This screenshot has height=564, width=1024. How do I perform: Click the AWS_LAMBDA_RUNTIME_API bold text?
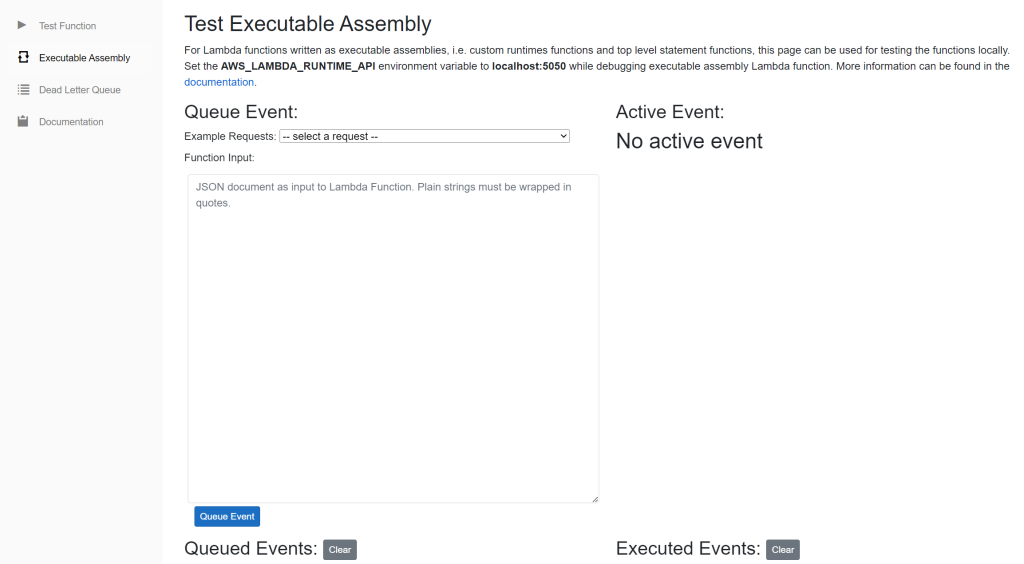(298, 66)
